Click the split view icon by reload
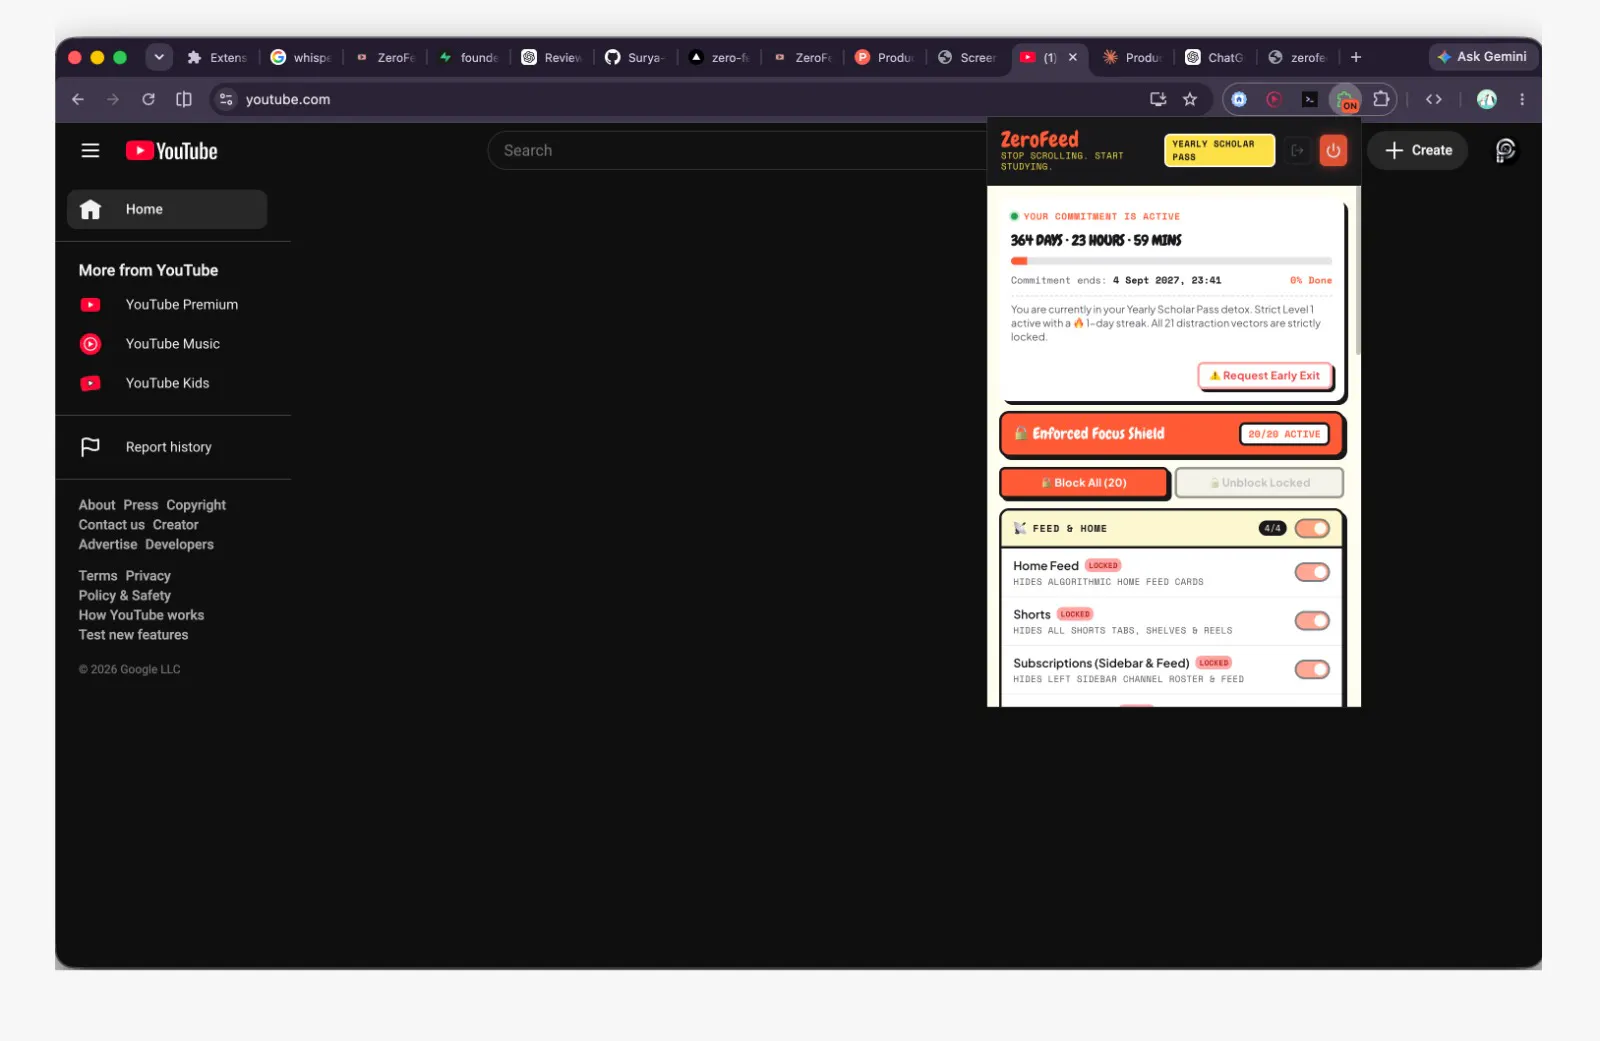Viewport: 1600px width, 1041px height. pos(184,99)
